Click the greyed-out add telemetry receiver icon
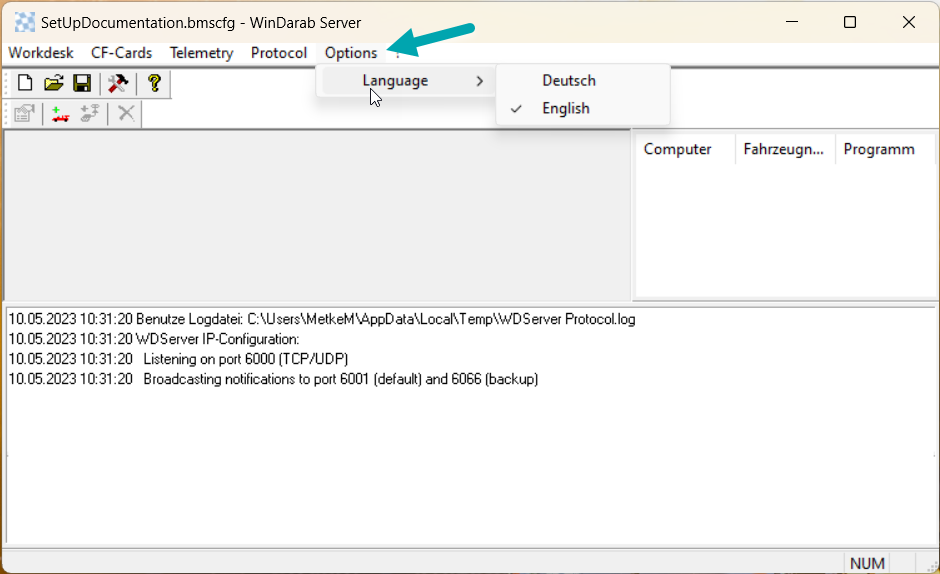 pyautogui.click(x=90, y=113)
